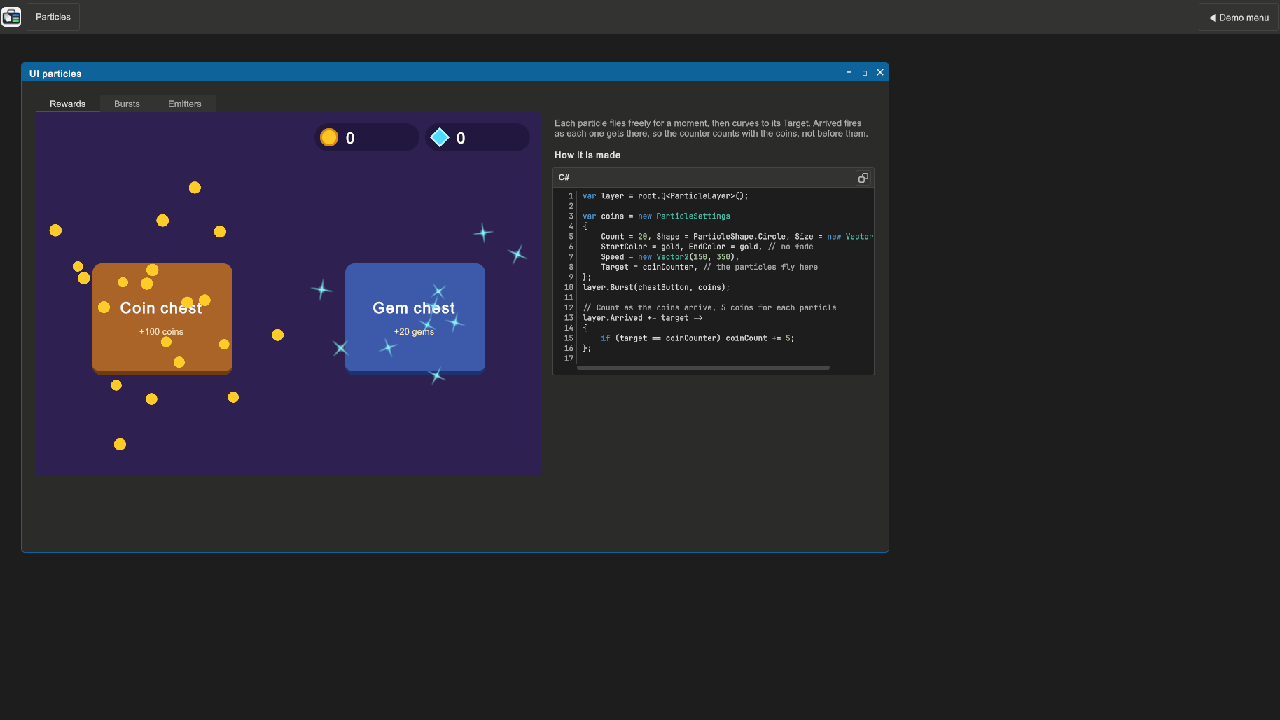Click code line "if (target == coinCounter)"
This screenshot has height=720, width=1280.
(x=697, y=338)
